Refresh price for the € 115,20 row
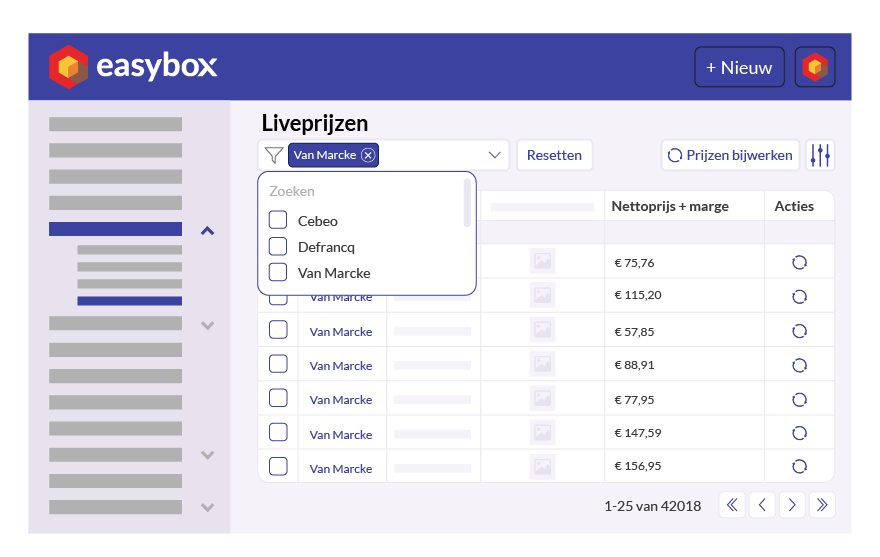The image size is (880, 557). click(799, 296)
